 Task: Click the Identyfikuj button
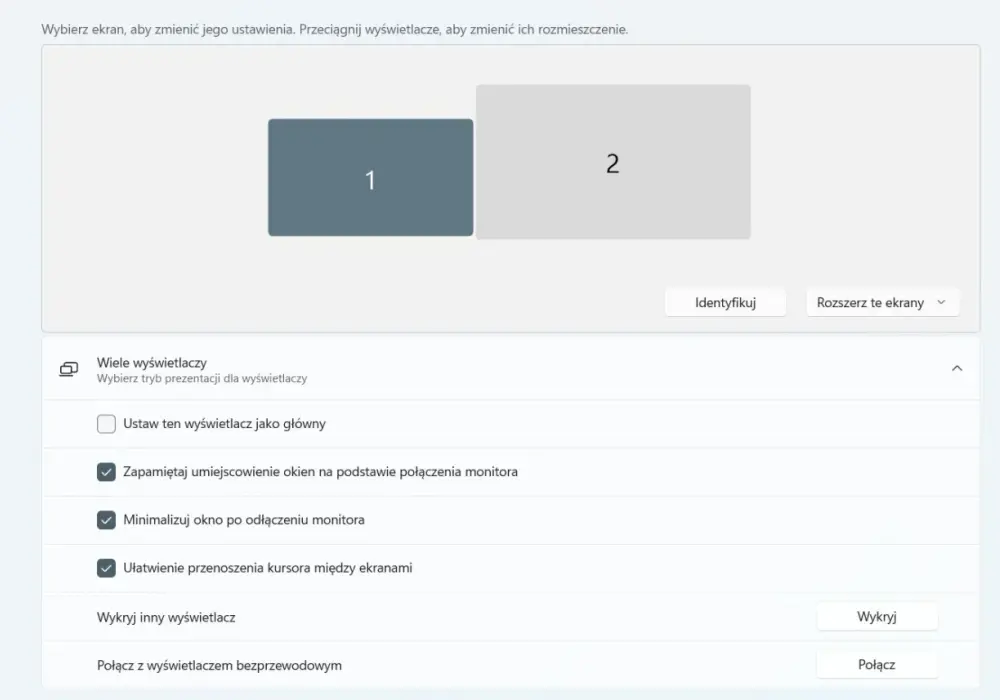[x=725, y=302]
